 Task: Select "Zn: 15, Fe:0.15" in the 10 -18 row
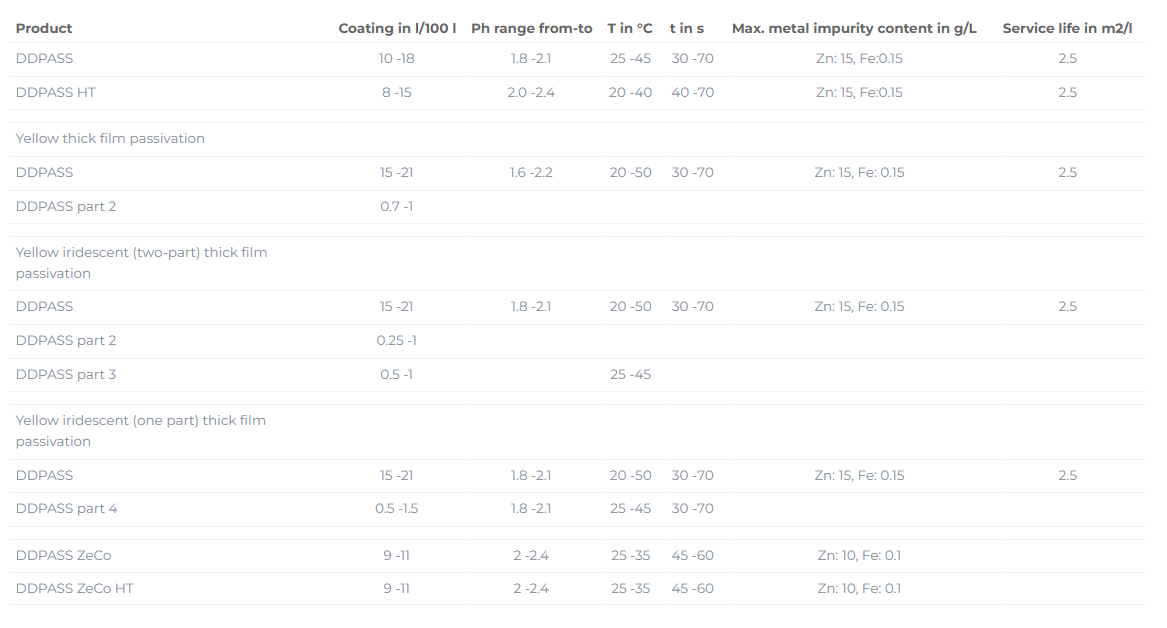click(859, 58)
